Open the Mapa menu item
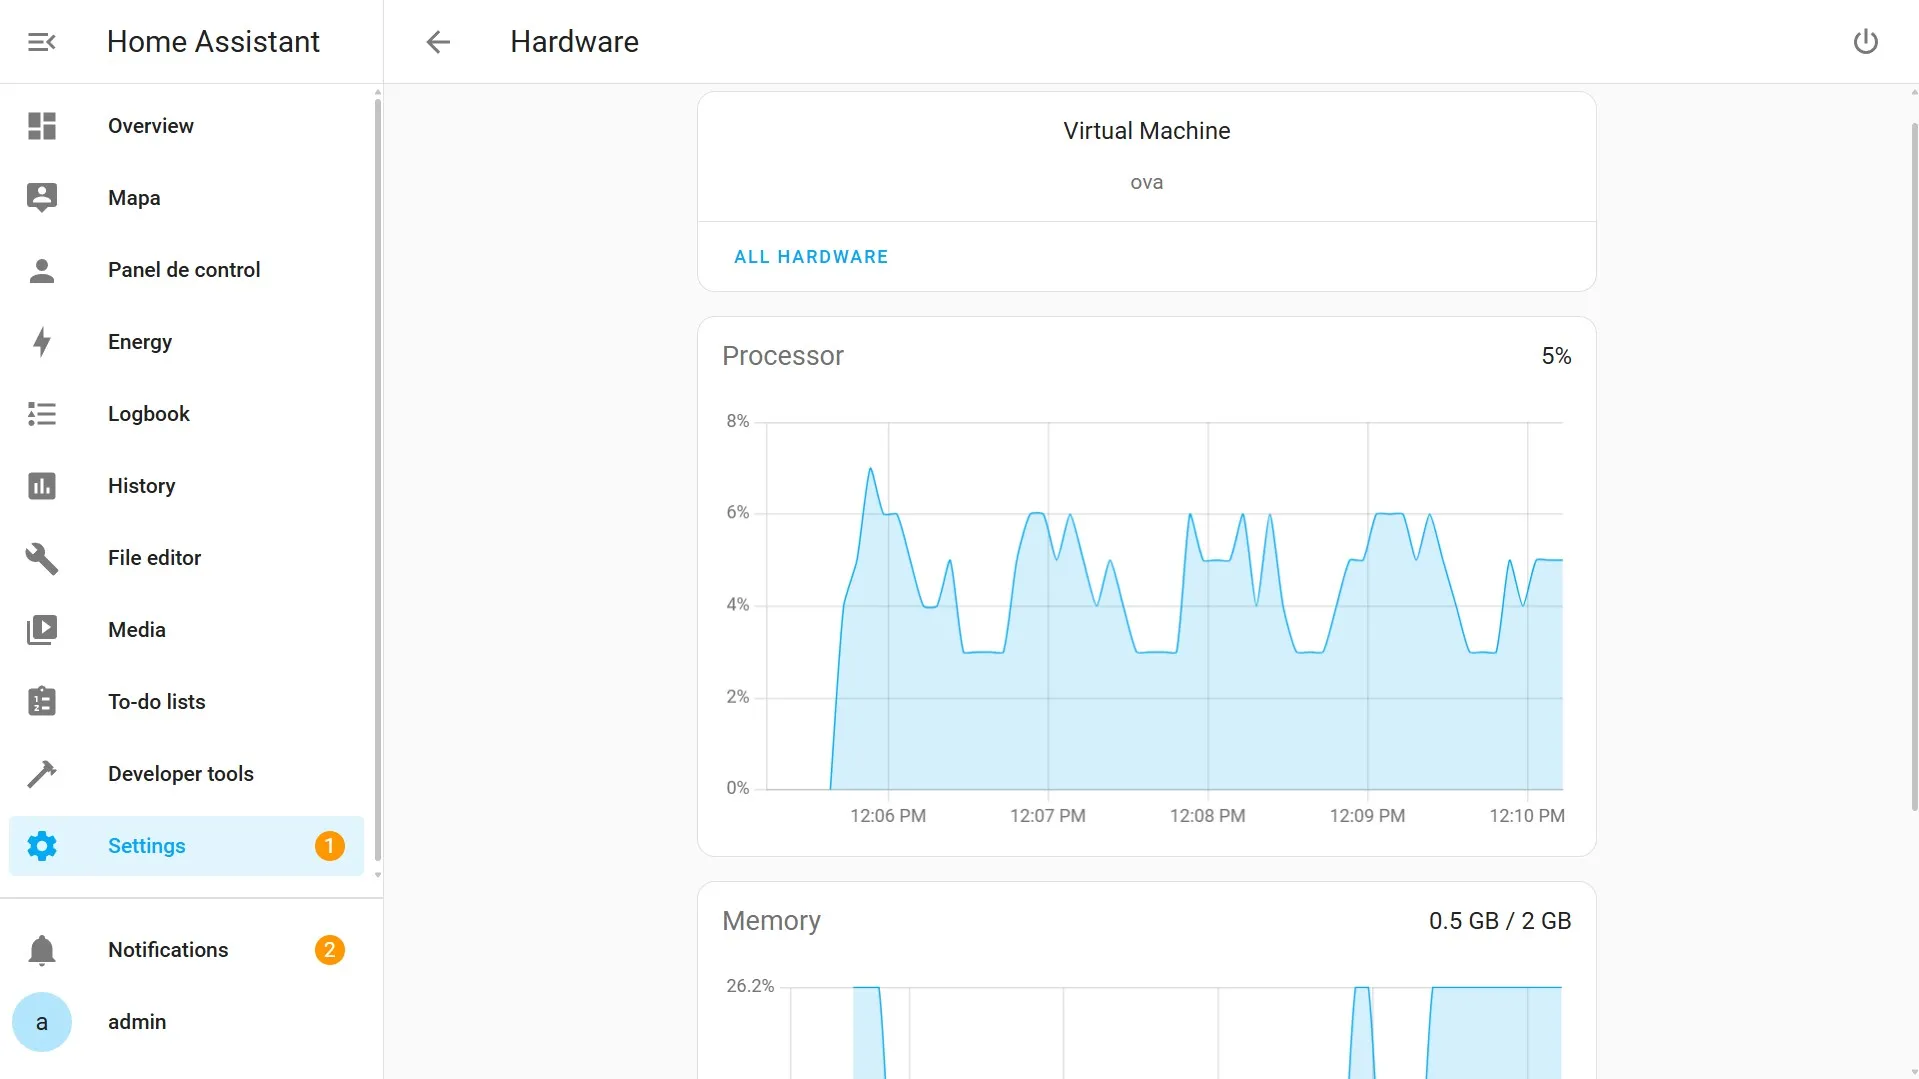 click(186, 198)
